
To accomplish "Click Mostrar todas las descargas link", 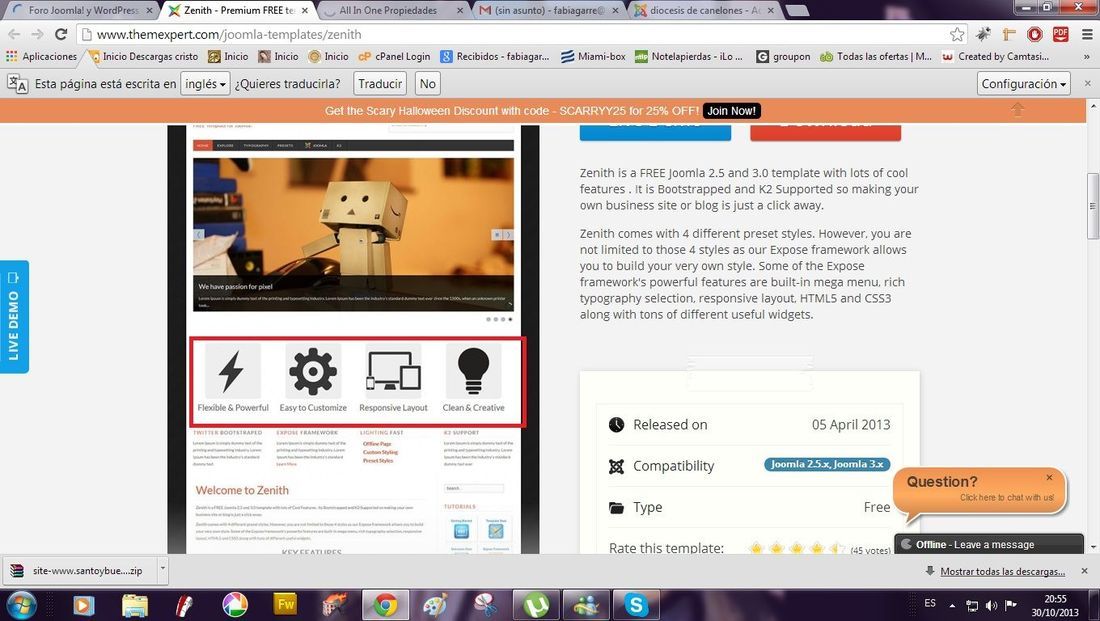I will point(1002,572).
